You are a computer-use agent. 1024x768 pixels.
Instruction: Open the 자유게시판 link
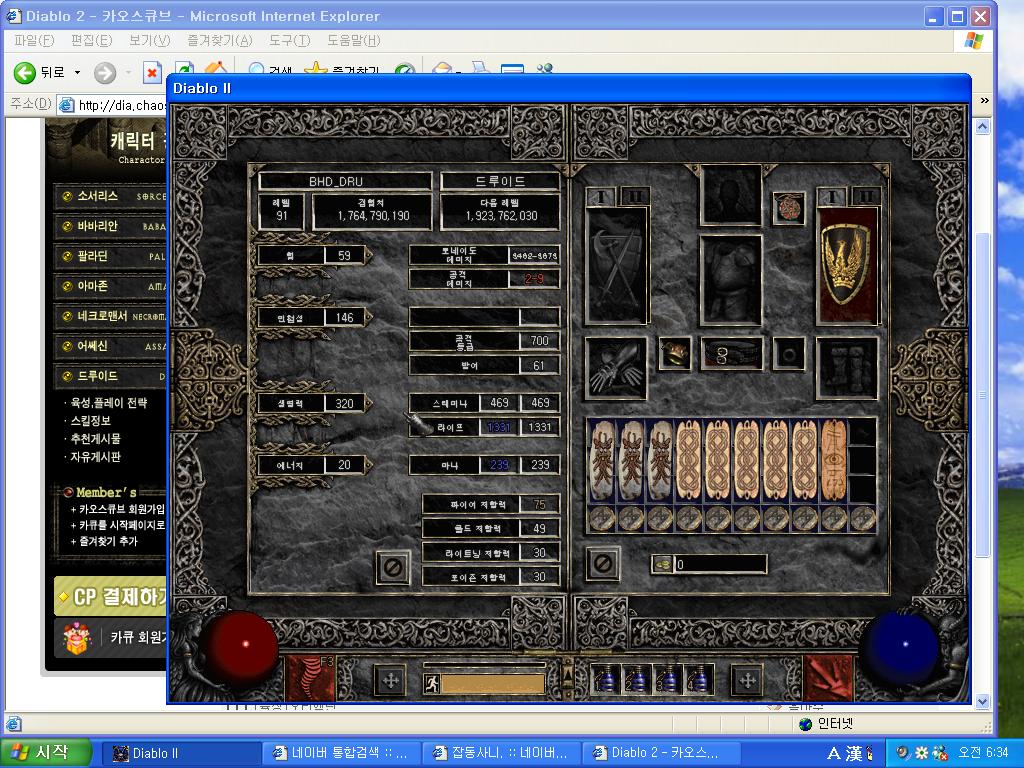click(95, 457)
